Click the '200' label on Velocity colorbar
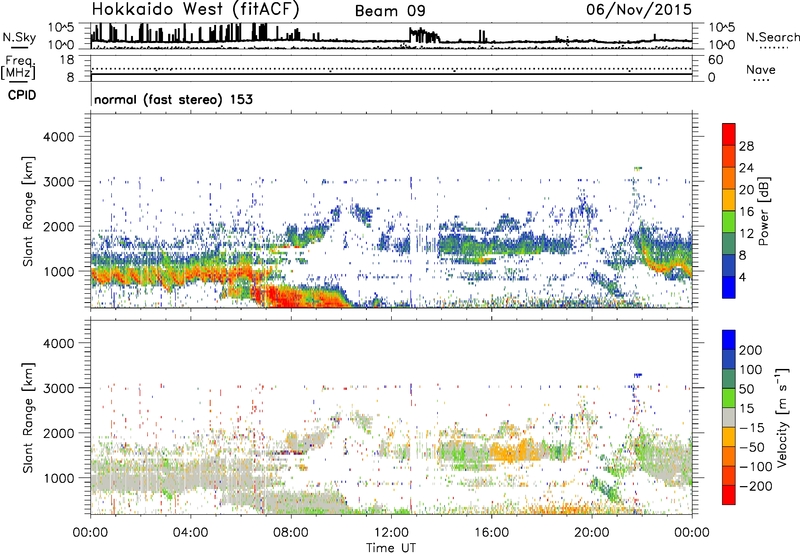 [x=751, y=350]
